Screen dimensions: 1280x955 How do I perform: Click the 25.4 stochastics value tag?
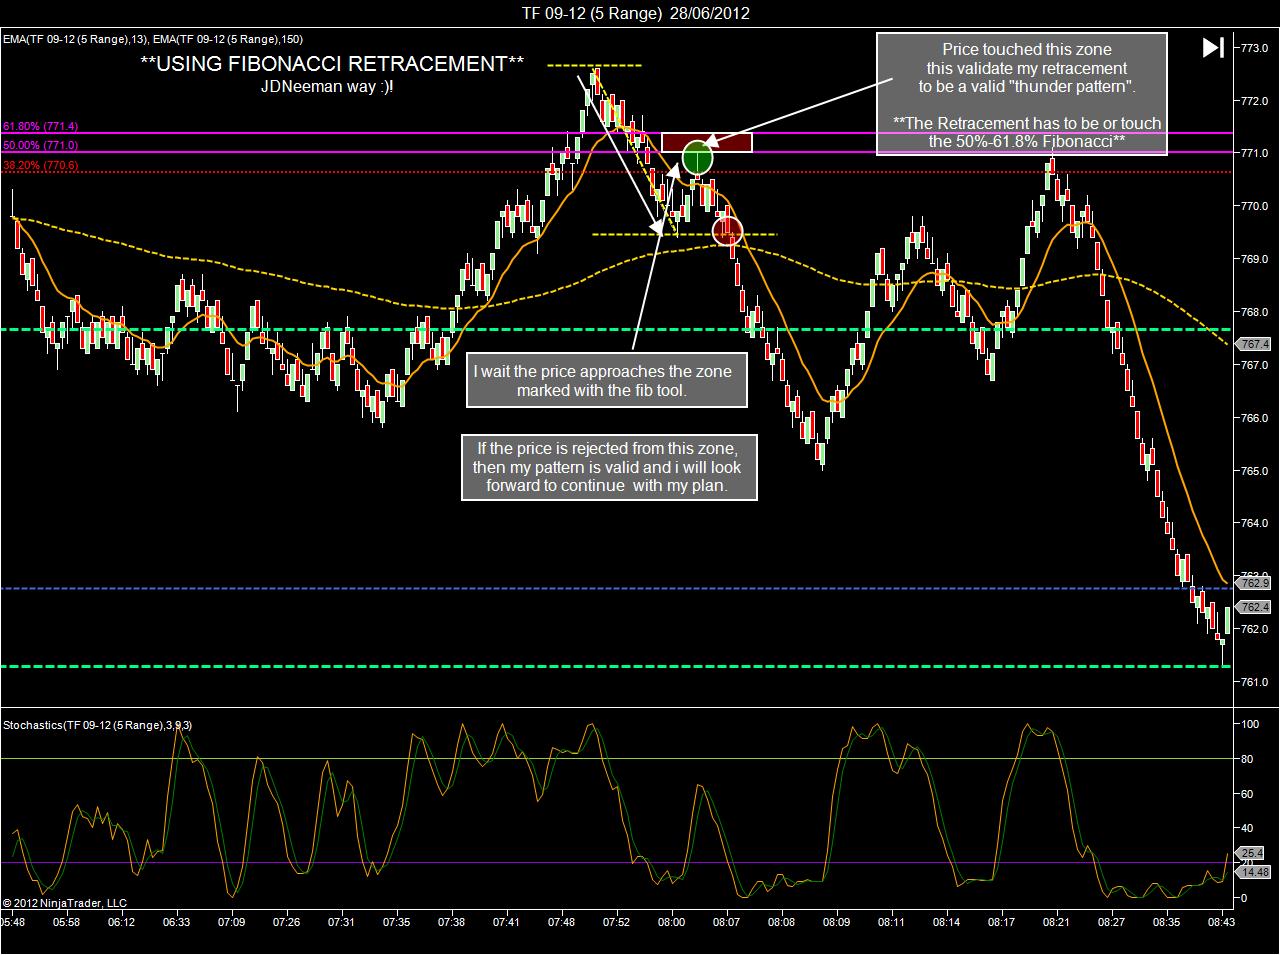(x=1252, y=853)
